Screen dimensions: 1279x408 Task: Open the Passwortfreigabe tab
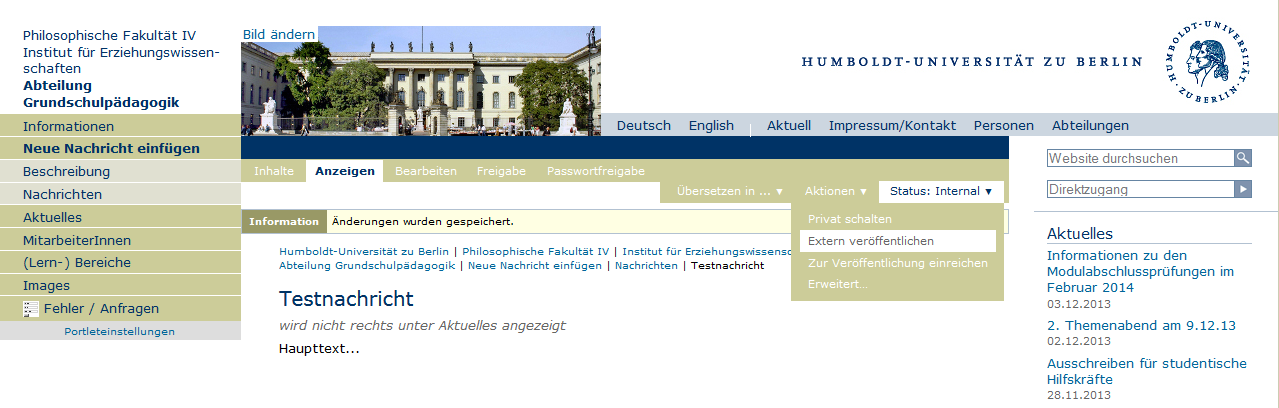click(596, 171)
